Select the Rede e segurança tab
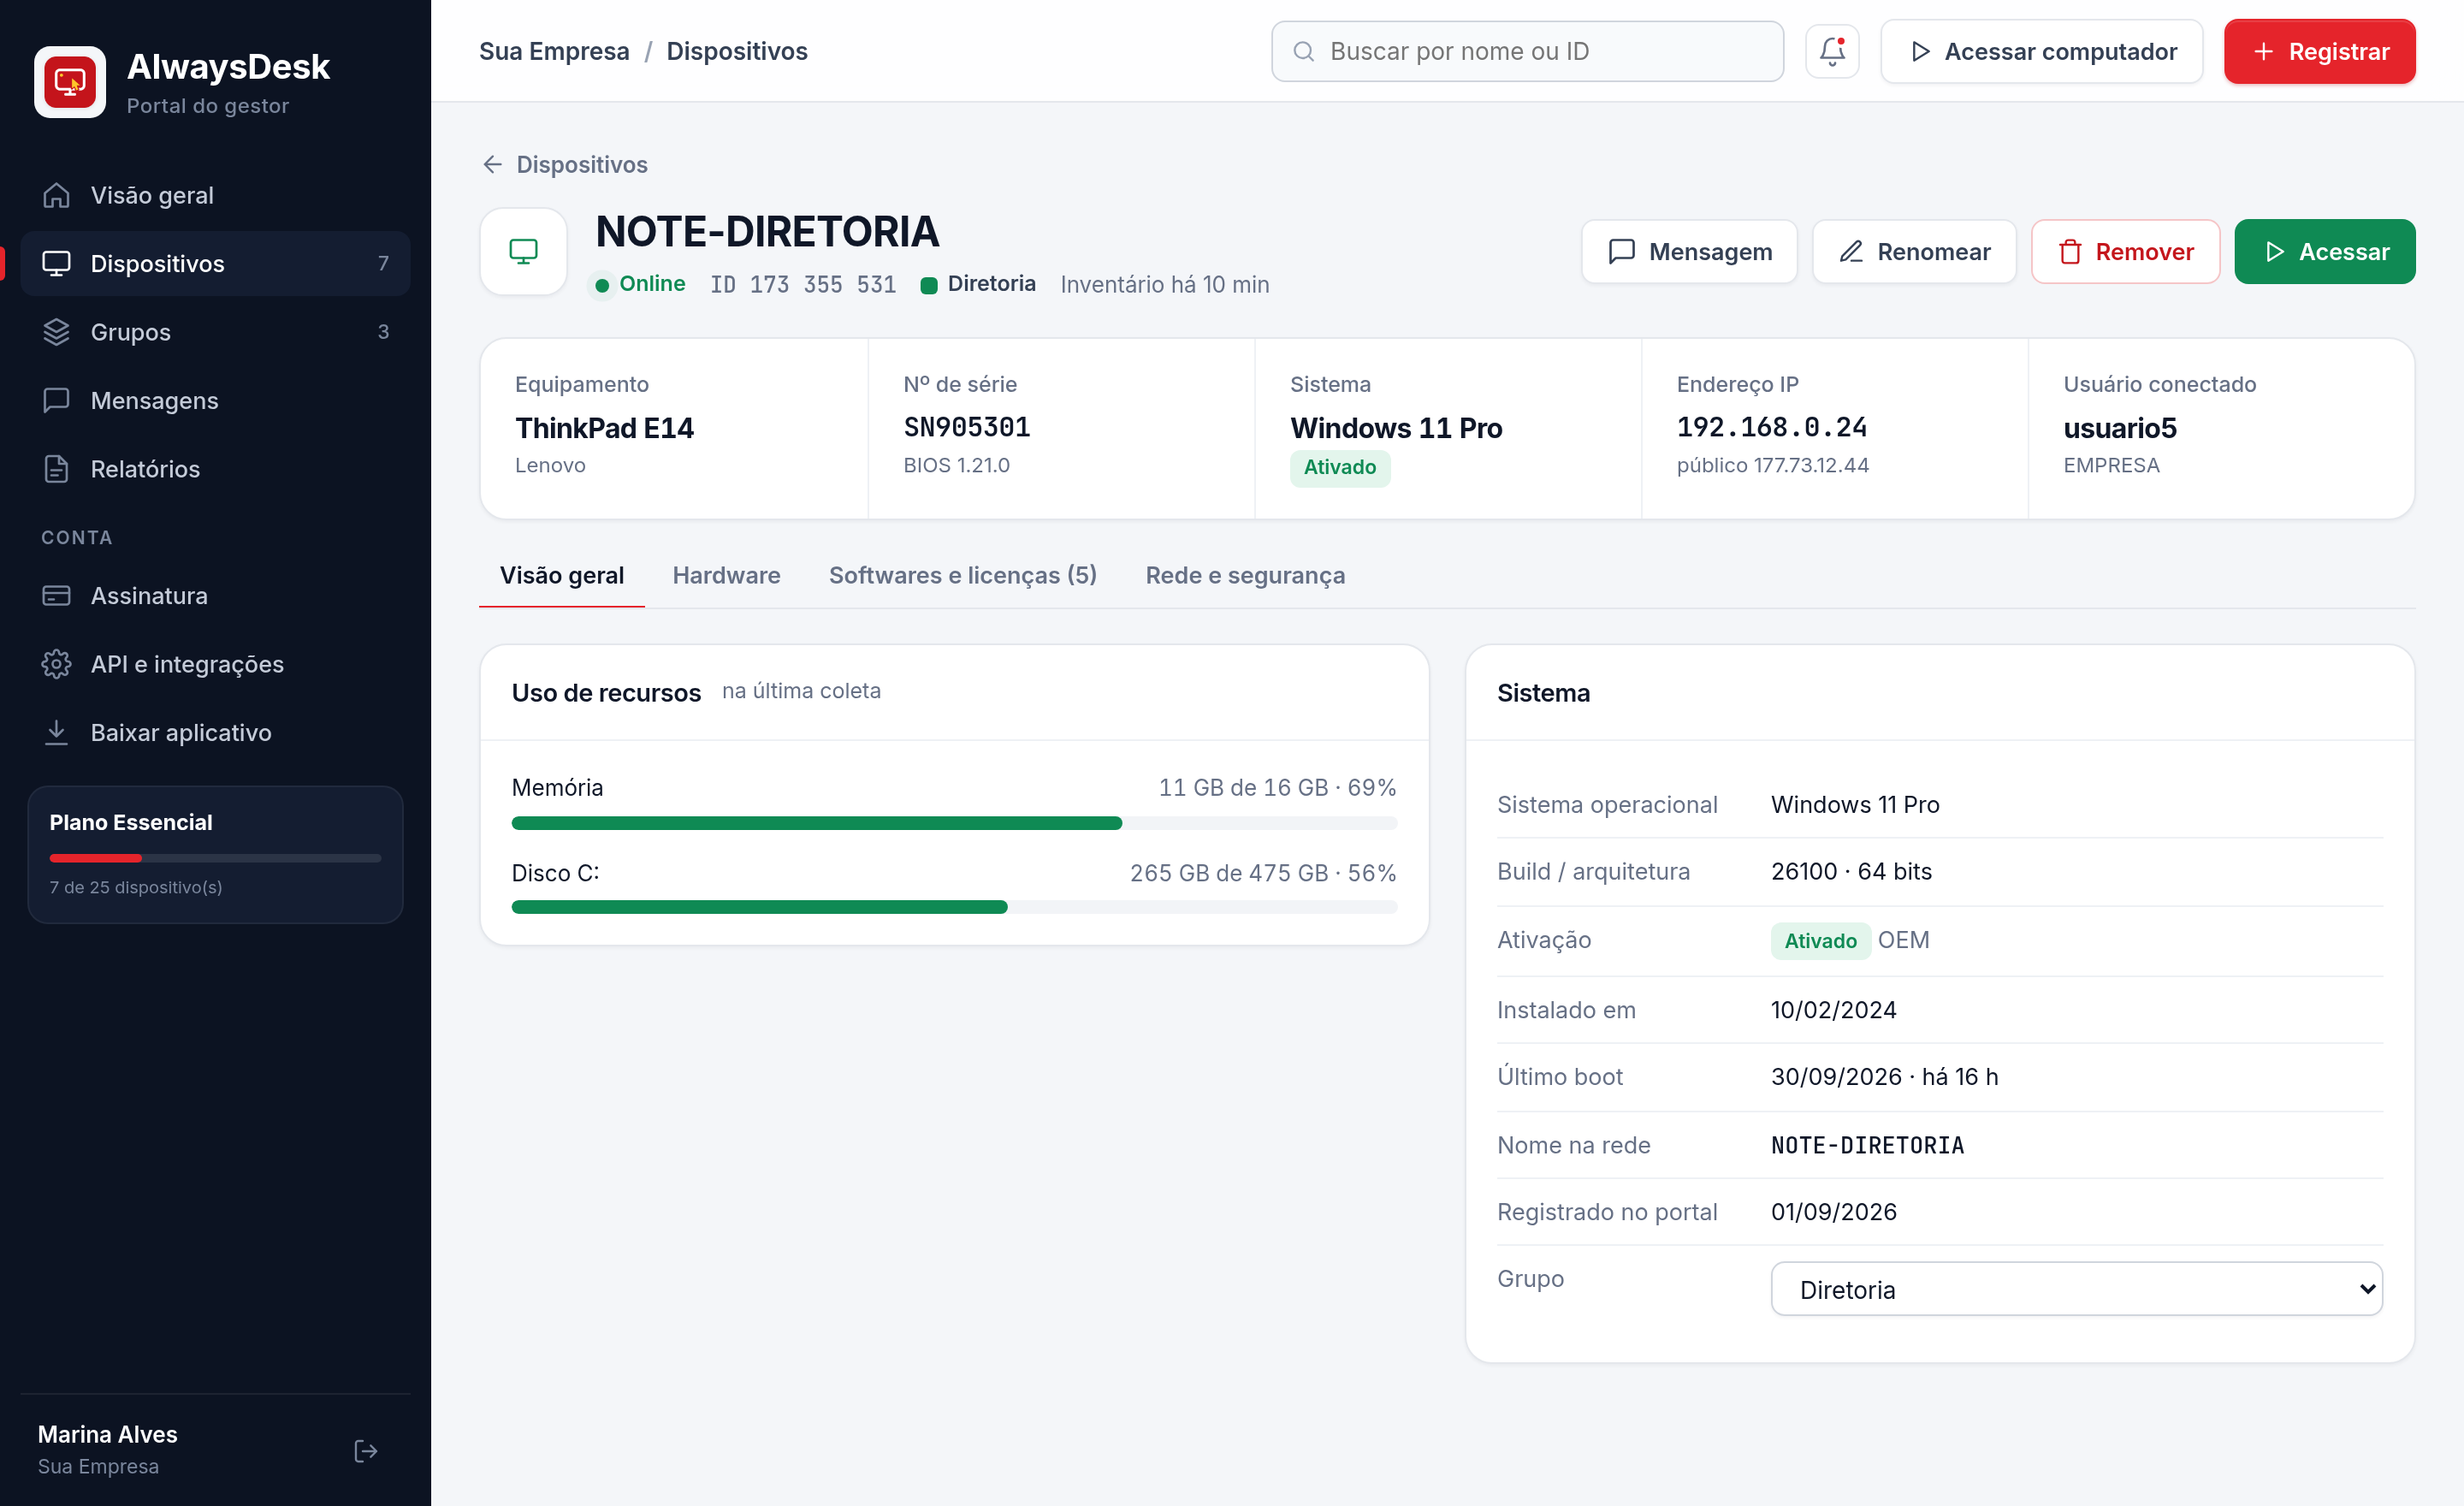Image resolution: width=2464 pixels, height=1506 pixels. coord(1245,576)
